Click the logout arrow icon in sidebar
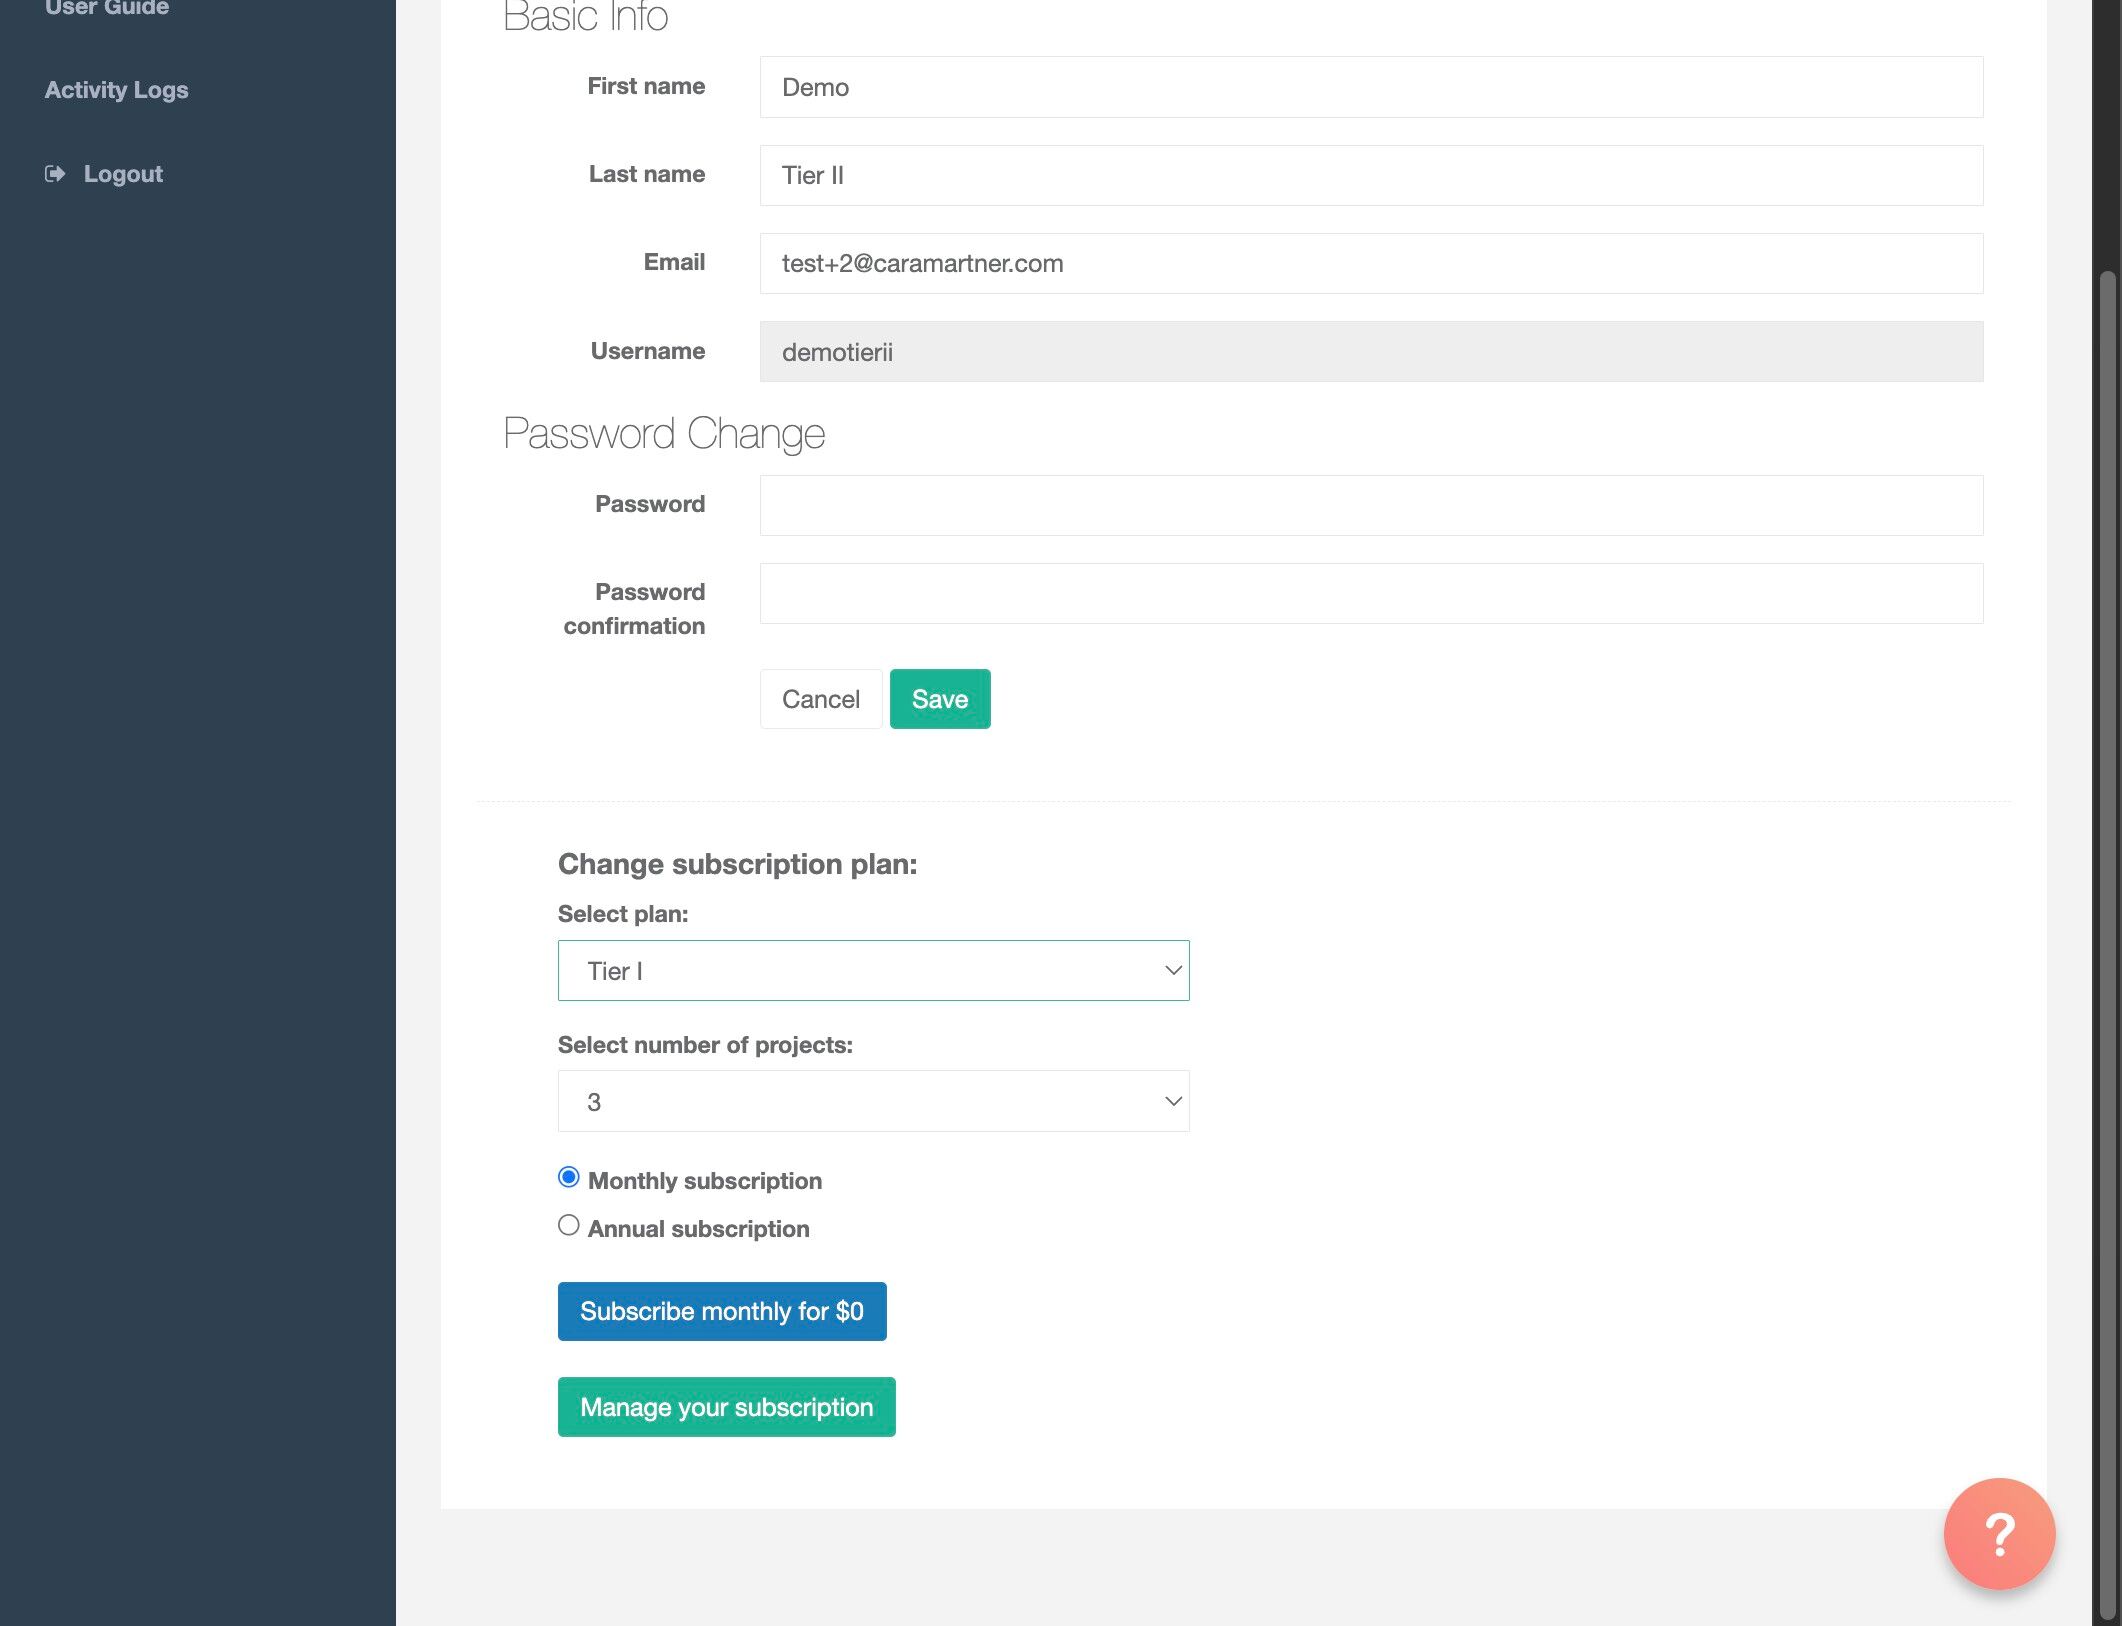 tap(55, 174)
